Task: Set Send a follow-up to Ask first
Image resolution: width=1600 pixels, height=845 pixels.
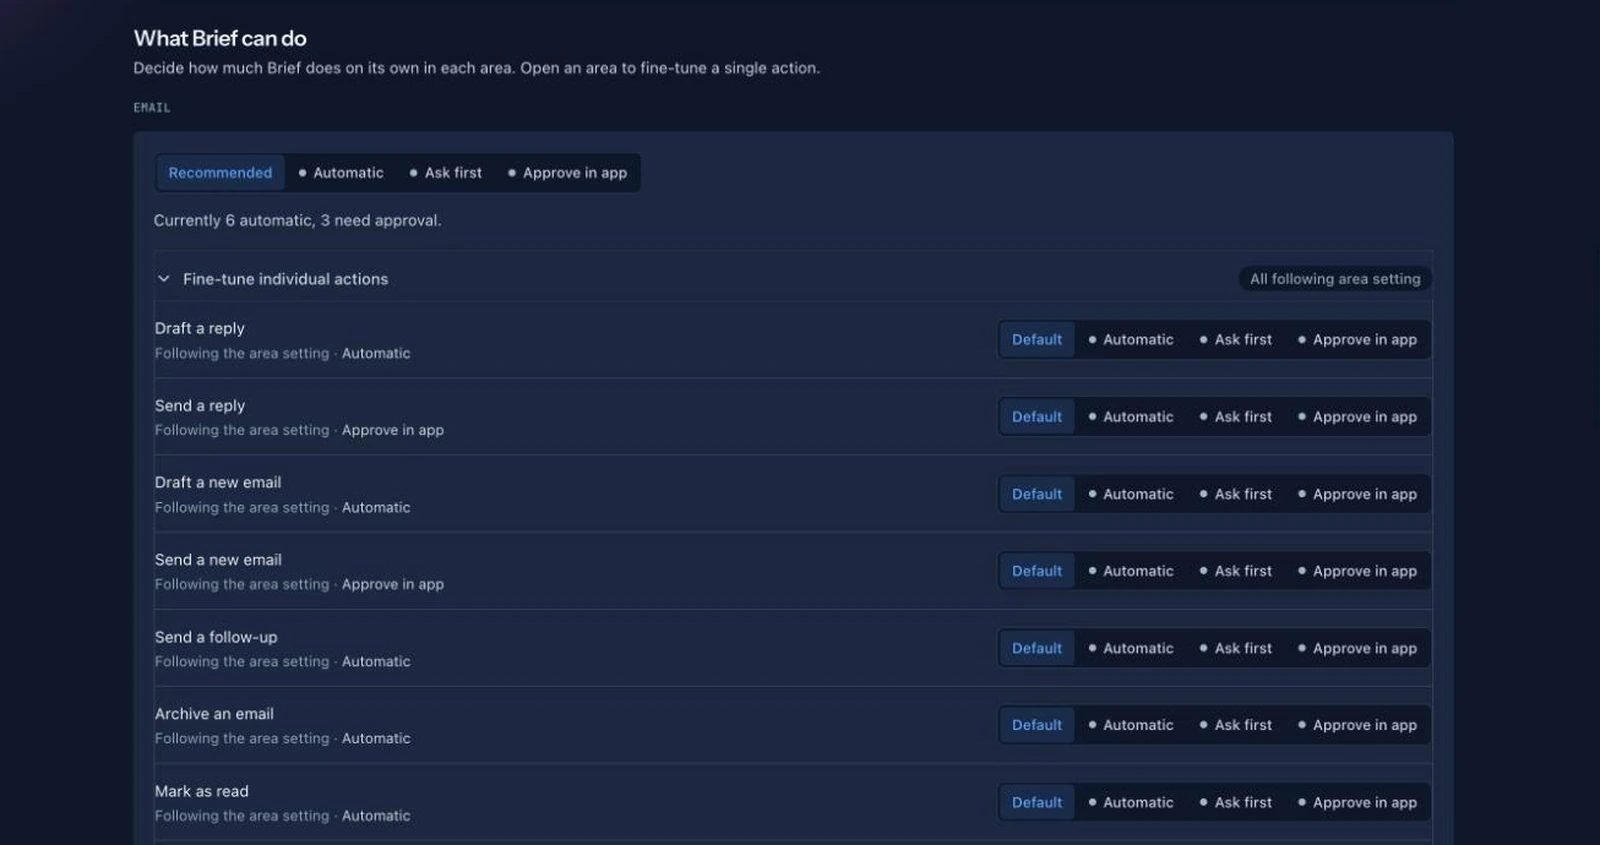Action: point(1236,648)
